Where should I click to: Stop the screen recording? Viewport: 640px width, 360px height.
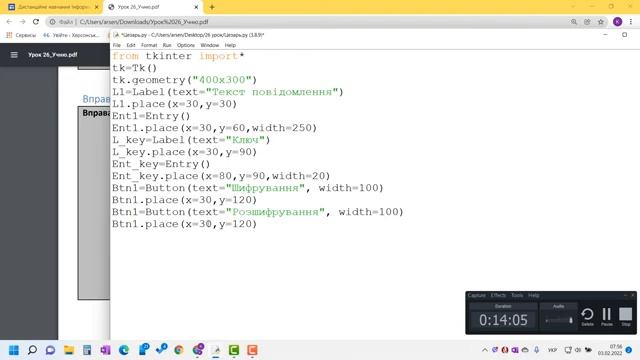tap(626, 317)
